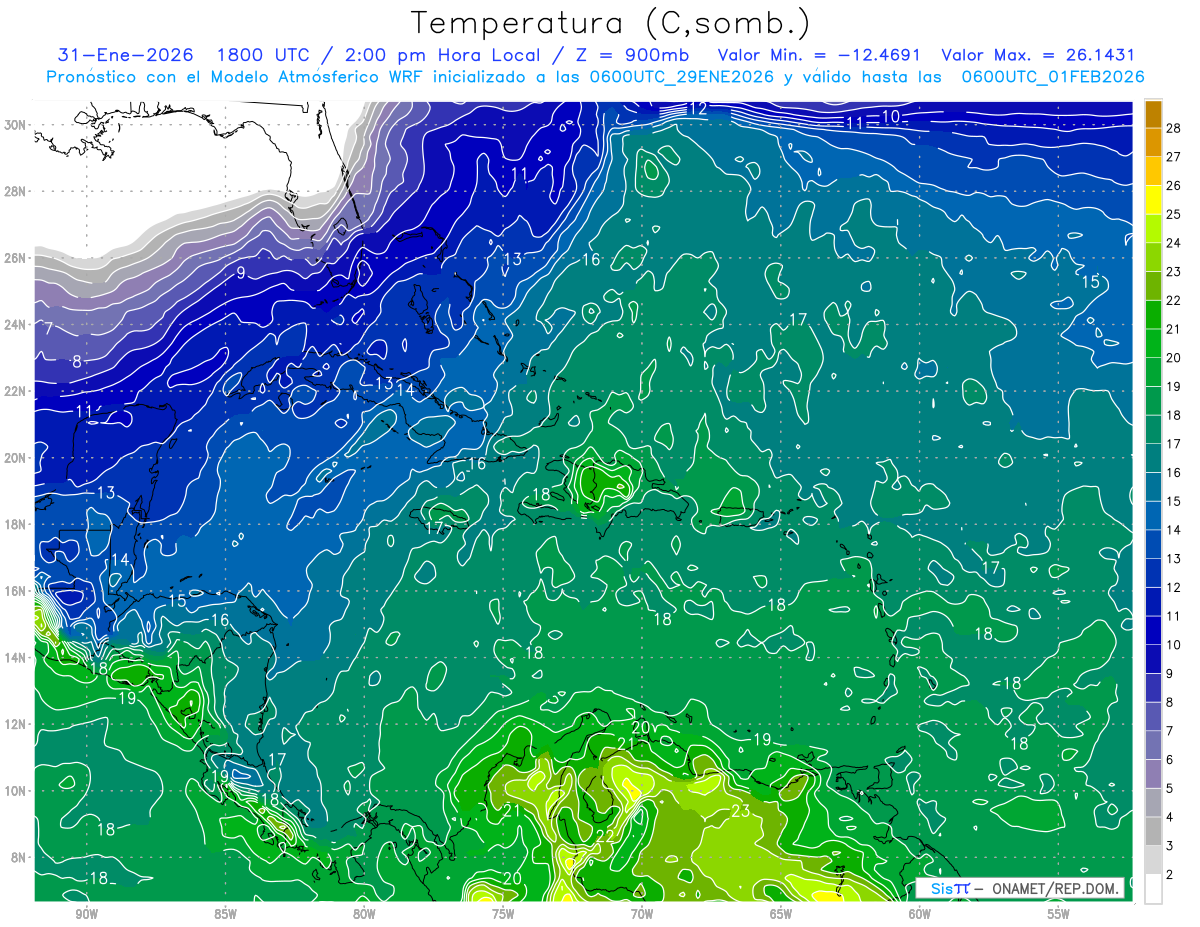Click the brown swatch above 28 on the scale
1200x927 pixels.
tap(1153, 113)
